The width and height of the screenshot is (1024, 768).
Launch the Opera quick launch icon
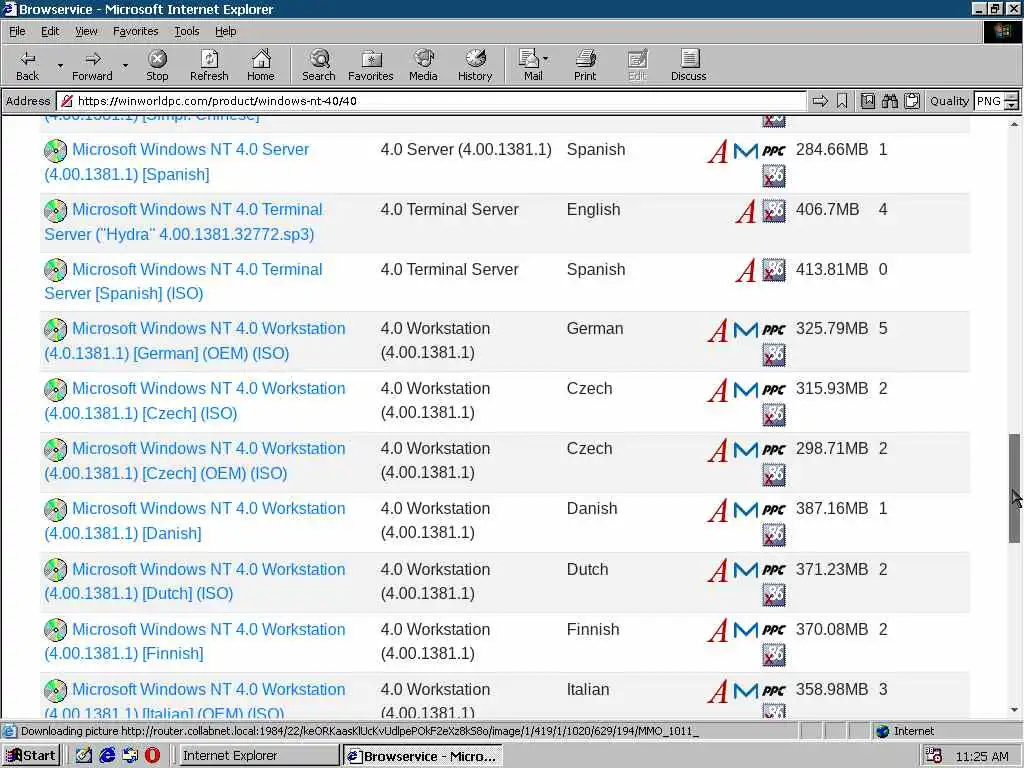(152, 756)
